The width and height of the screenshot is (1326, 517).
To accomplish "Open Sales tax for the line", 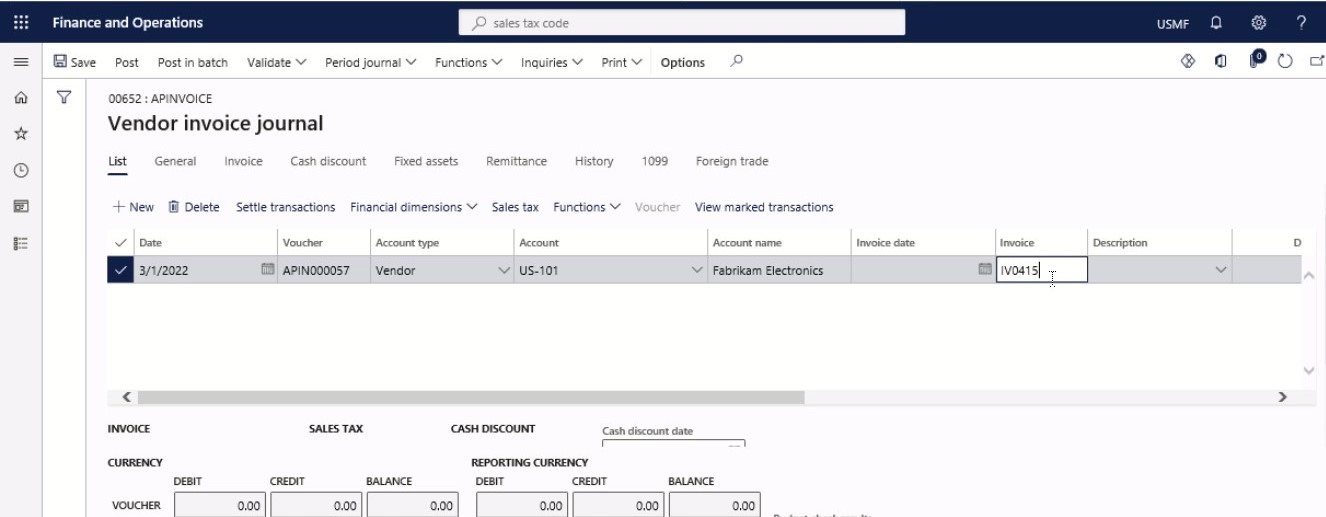I will coord(515,207).
